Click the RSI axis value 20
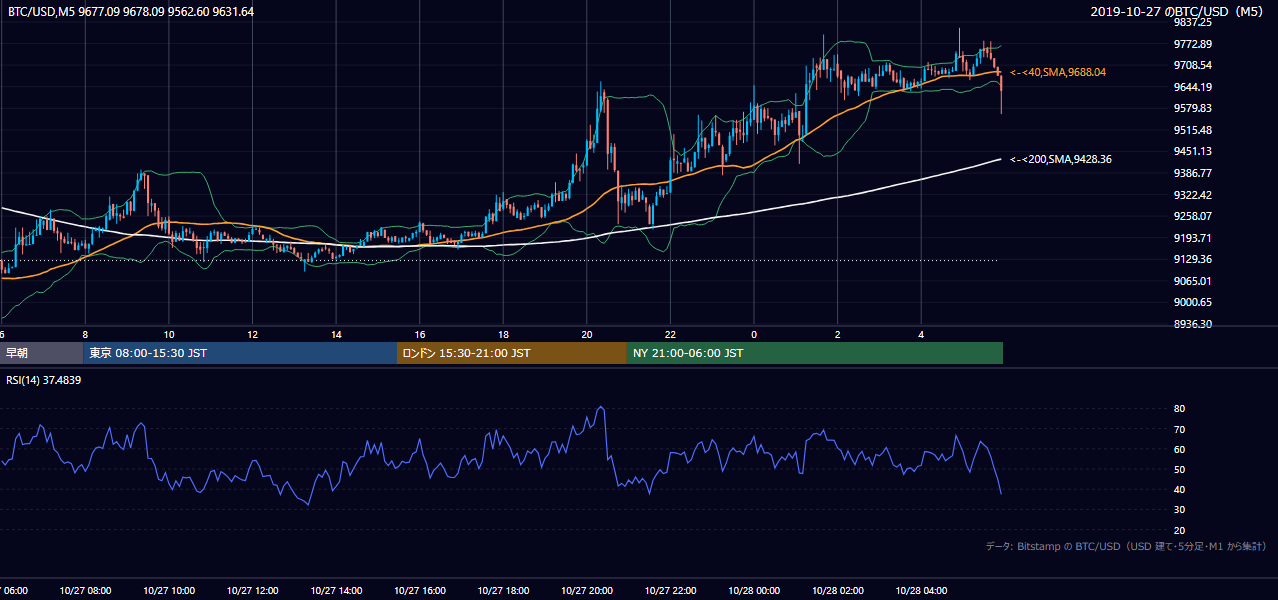 1180,530
